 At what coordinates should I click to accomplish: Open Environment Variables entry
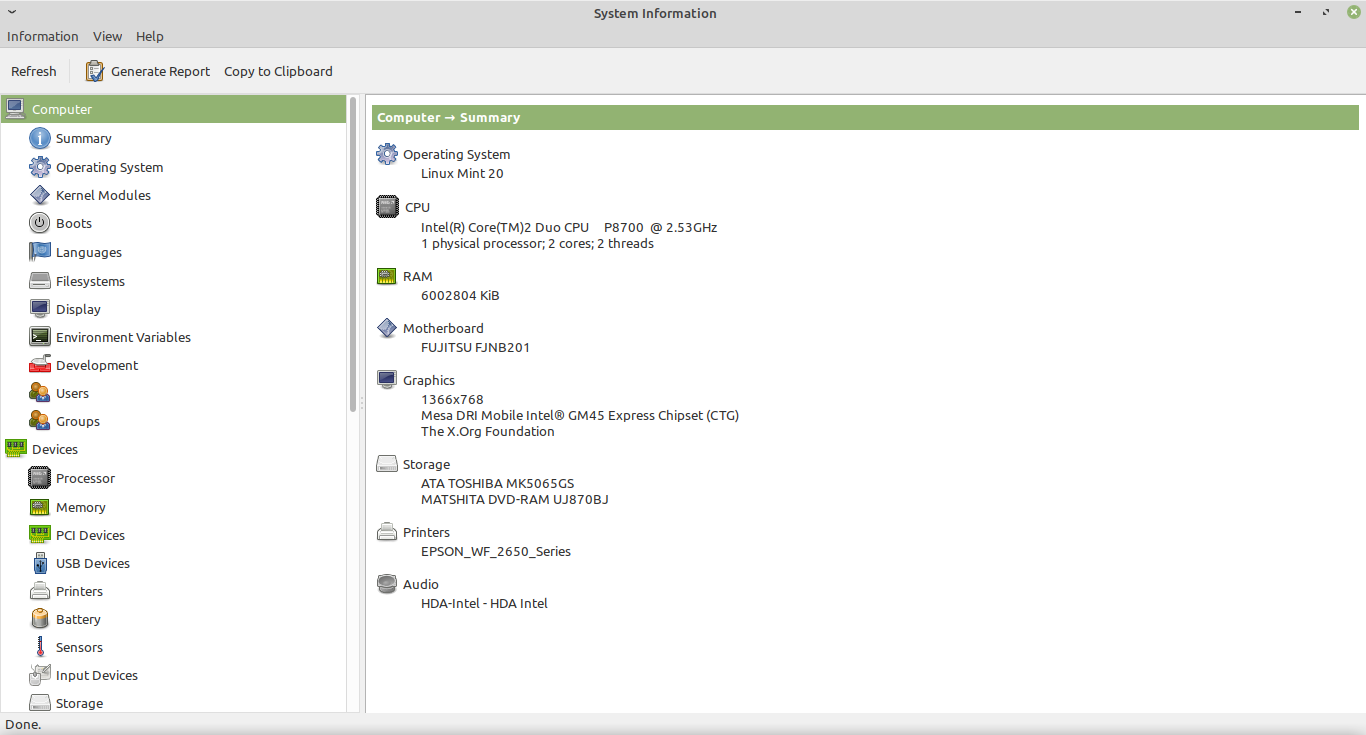click(x=123, y=337)
